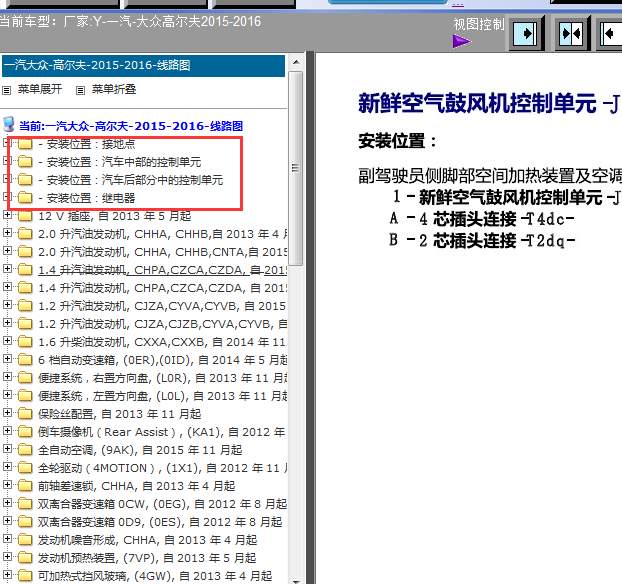
Task: Select 安装位置：接地点 folder icon
Action: pos(25,144)
